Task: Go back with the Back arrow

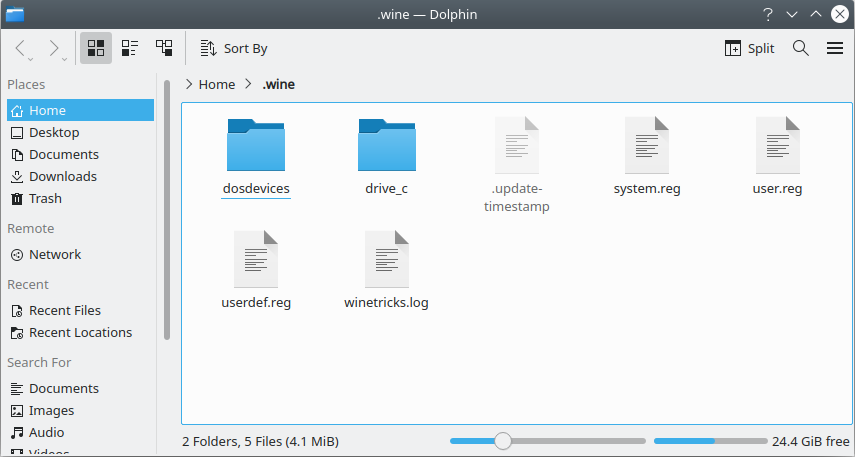Action: pyautogui.click(x=20, y=48)
